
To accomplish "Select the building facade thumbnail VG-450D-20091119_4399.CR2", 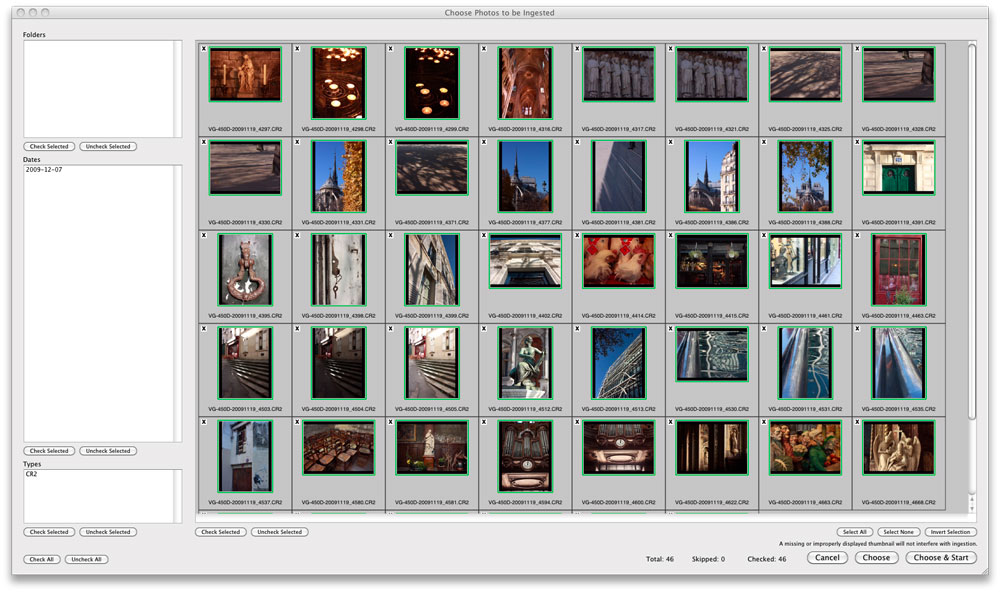I will pyautogui.click(x=432, y=270).
